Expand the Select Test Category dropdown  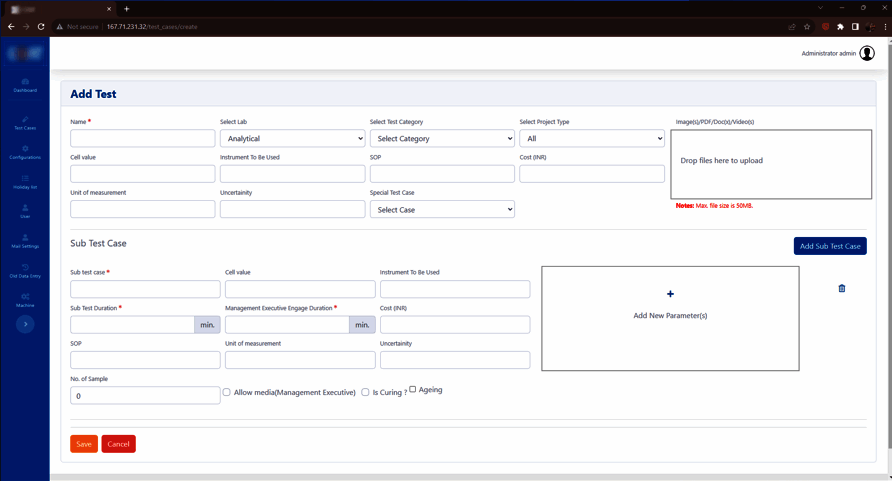pos(442,139)
